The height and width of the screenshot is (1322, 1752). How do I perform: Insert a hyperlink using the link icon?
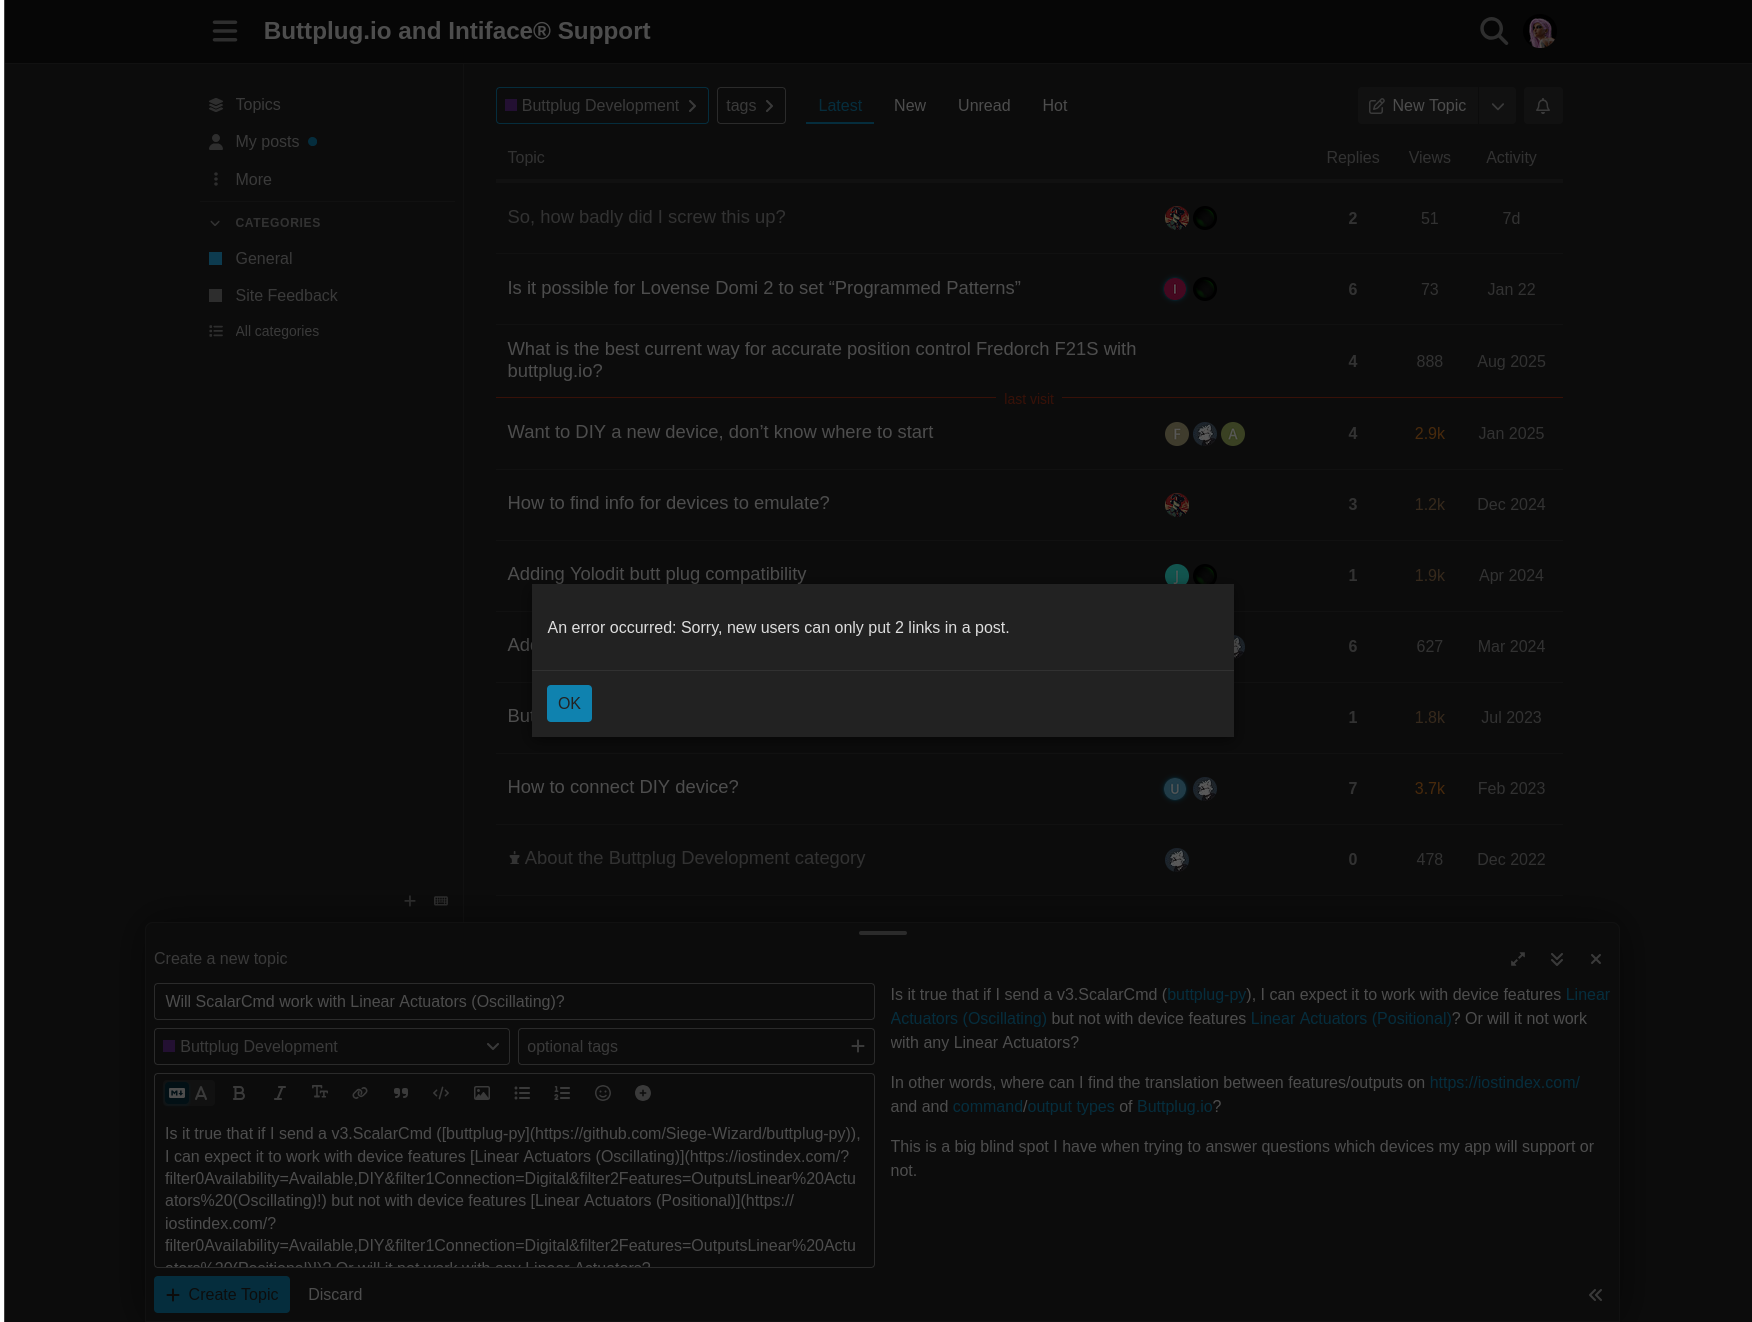pos(360,1093)
